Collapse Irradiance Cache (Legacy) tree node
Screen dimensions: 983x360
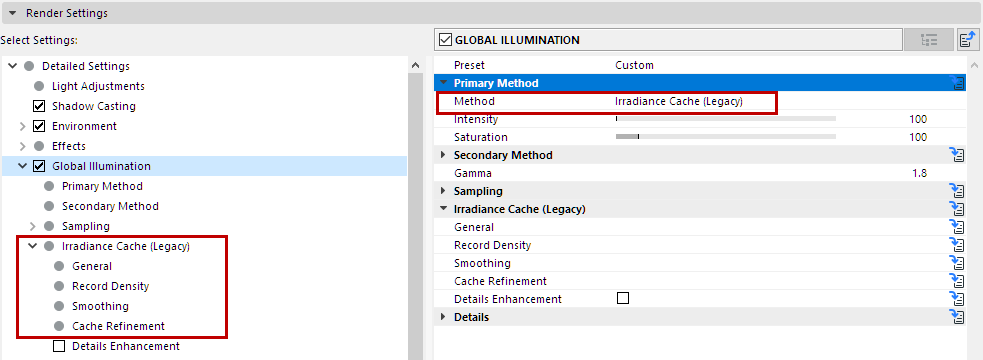(x=33, y=246)
